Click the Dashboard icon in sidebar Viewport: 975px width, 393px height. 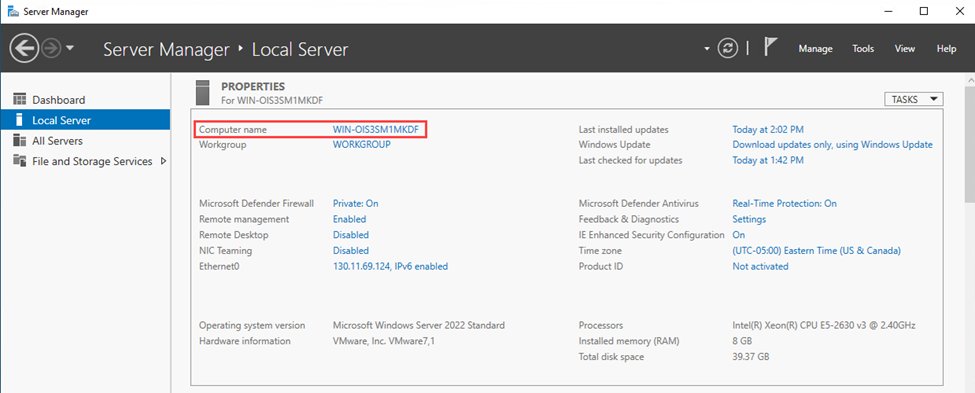pyautogui.click(x=20, y=99)
